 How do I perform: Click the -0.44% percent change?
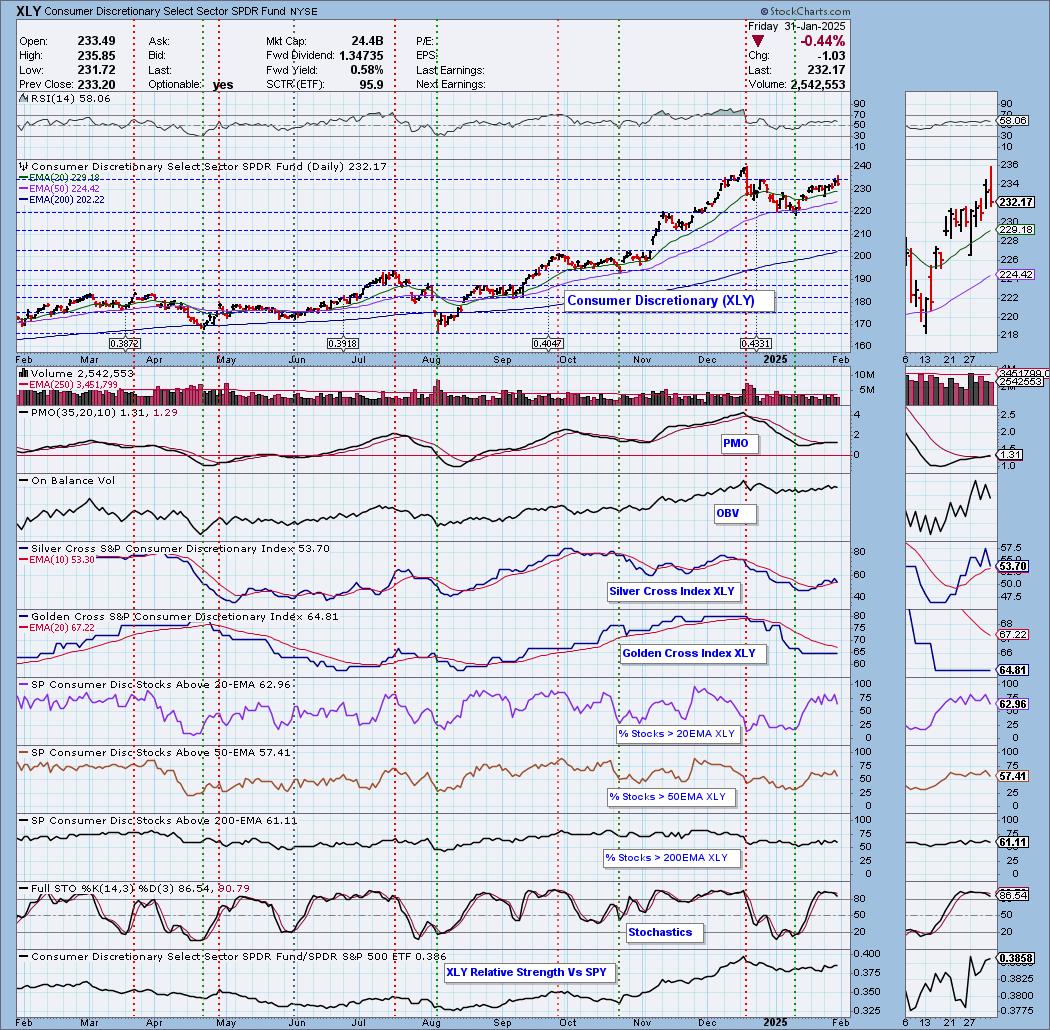pyautogui.click(x=822, y=42)
